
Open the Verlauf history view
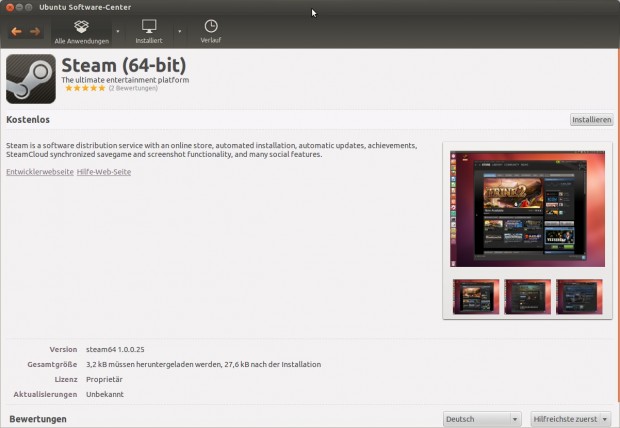(x=211, y=32)
